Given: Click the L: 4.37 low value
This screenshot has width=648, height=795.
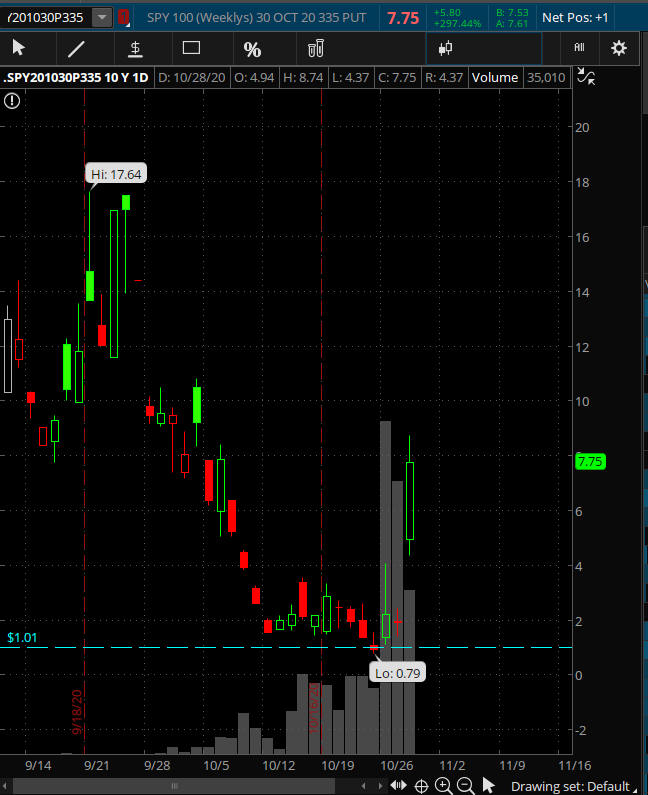Looking at the screenshot, I should point(350,78).
